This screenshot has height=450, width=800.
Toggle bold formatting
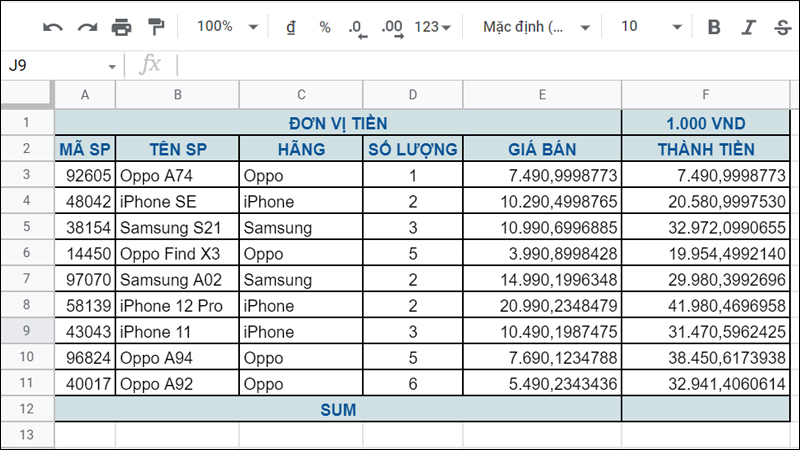coord(713,27)
